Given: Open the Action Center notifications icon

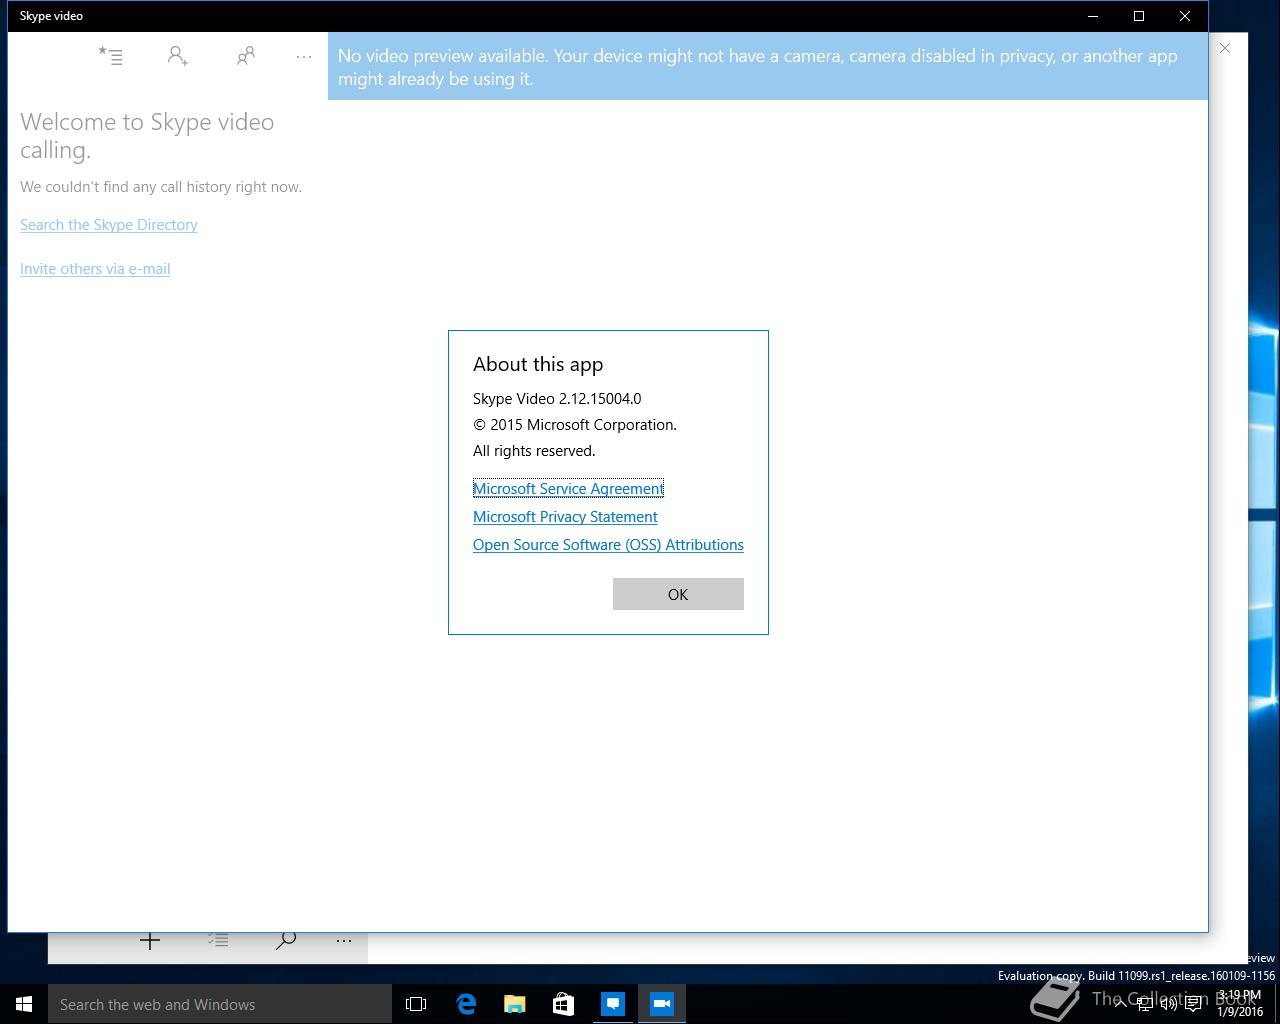Looking at the screenshot, I should 1193,1004.
